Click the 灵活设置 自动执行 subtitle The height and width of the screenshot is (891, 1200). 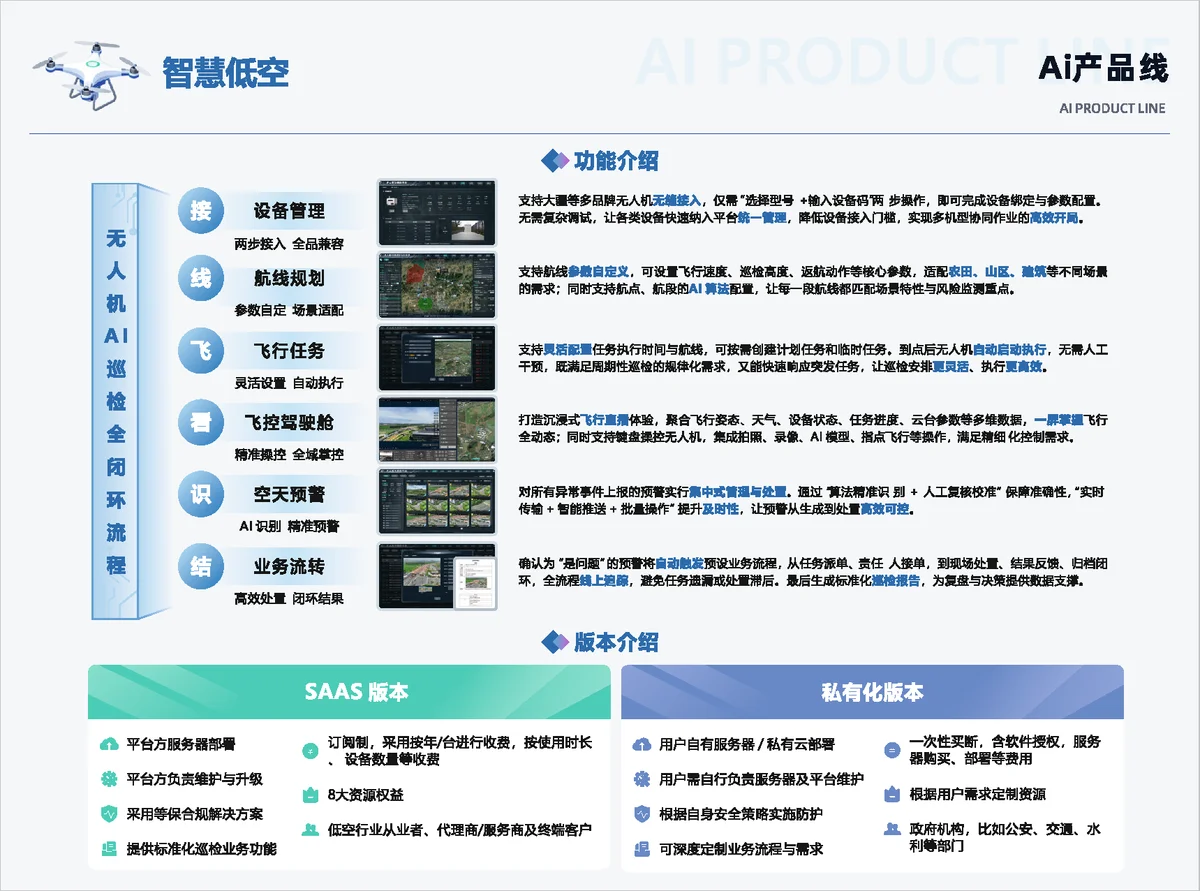[x=289, y=383]
